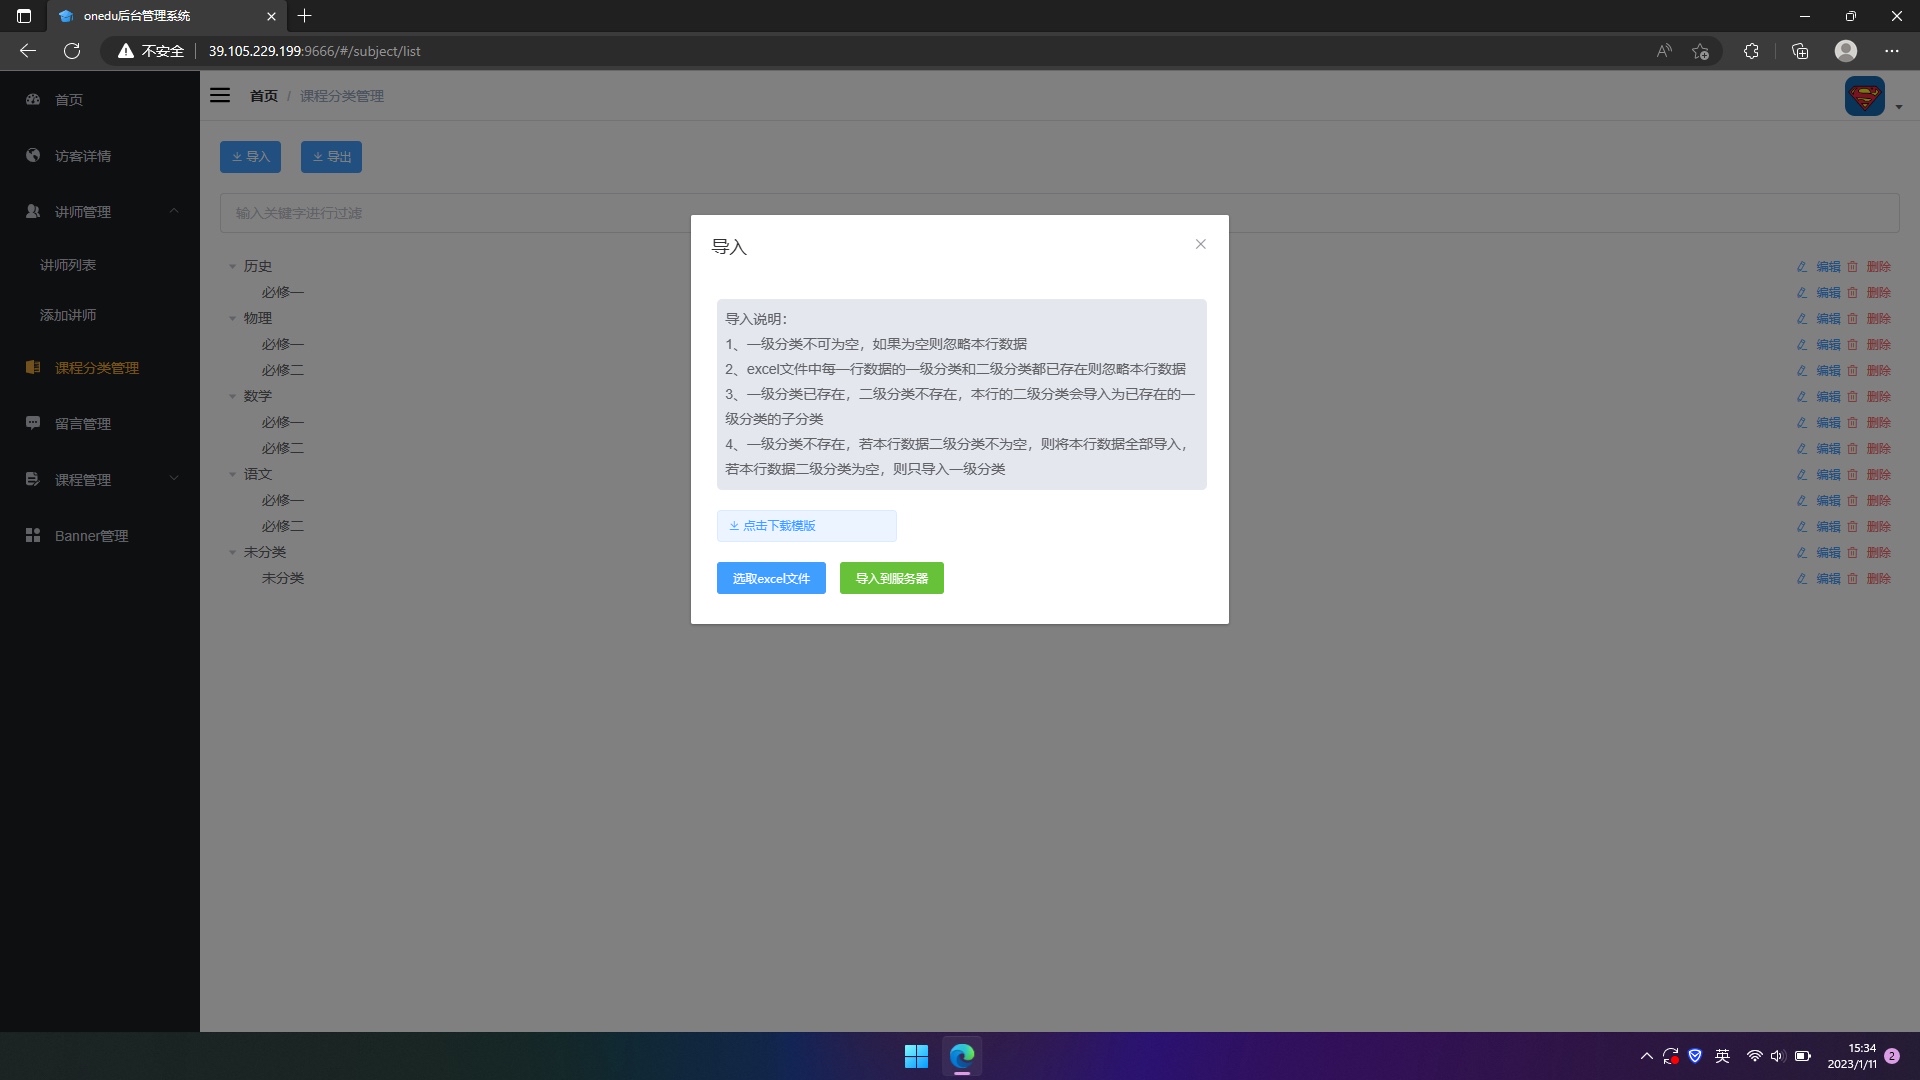This screenshot has width=1920, height=1080.
Task: Close the onedu后台管理系统 tab
Action: [x=271, y=16]
